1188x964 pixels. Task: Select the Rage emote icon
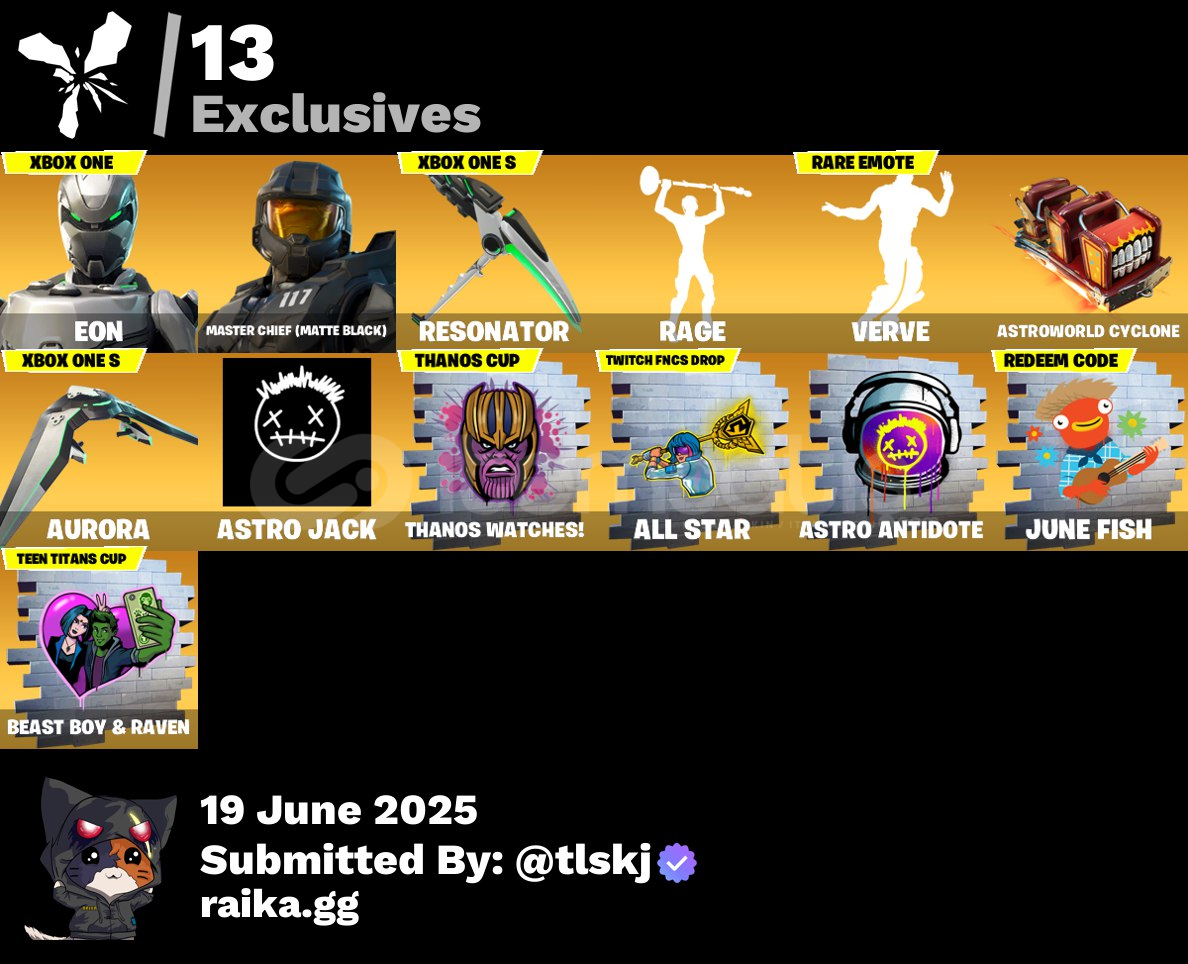pyautogui.click(x=693, y=253)
